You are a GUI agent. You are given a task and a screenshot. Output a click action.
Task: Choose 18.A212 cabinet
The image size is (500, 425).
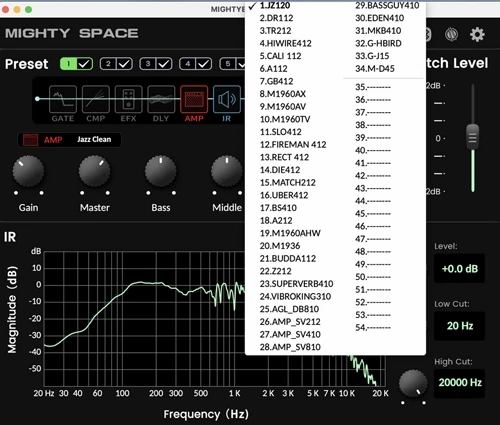point(276,221)
